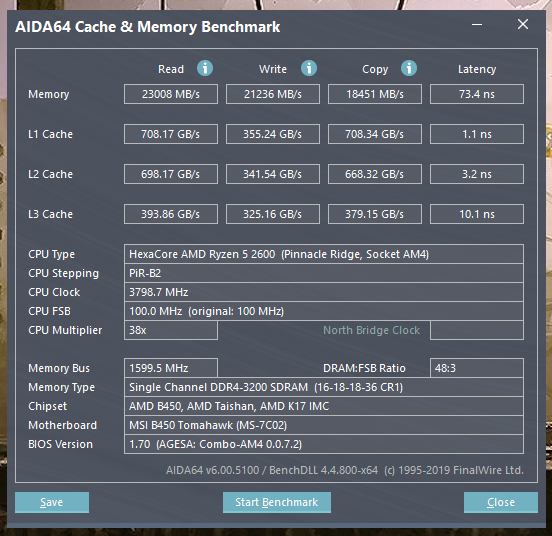
Task: Click the Memory row label
Action: tap(49, 94)
